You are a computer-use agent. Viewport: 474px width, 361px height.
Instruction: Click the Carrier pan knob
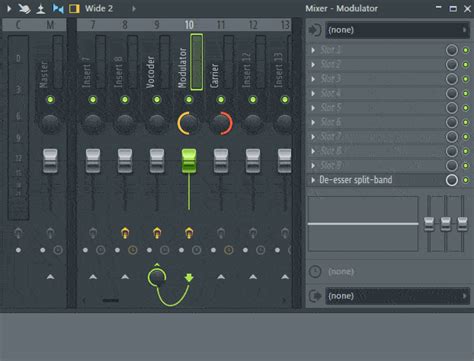pos(221,123)
